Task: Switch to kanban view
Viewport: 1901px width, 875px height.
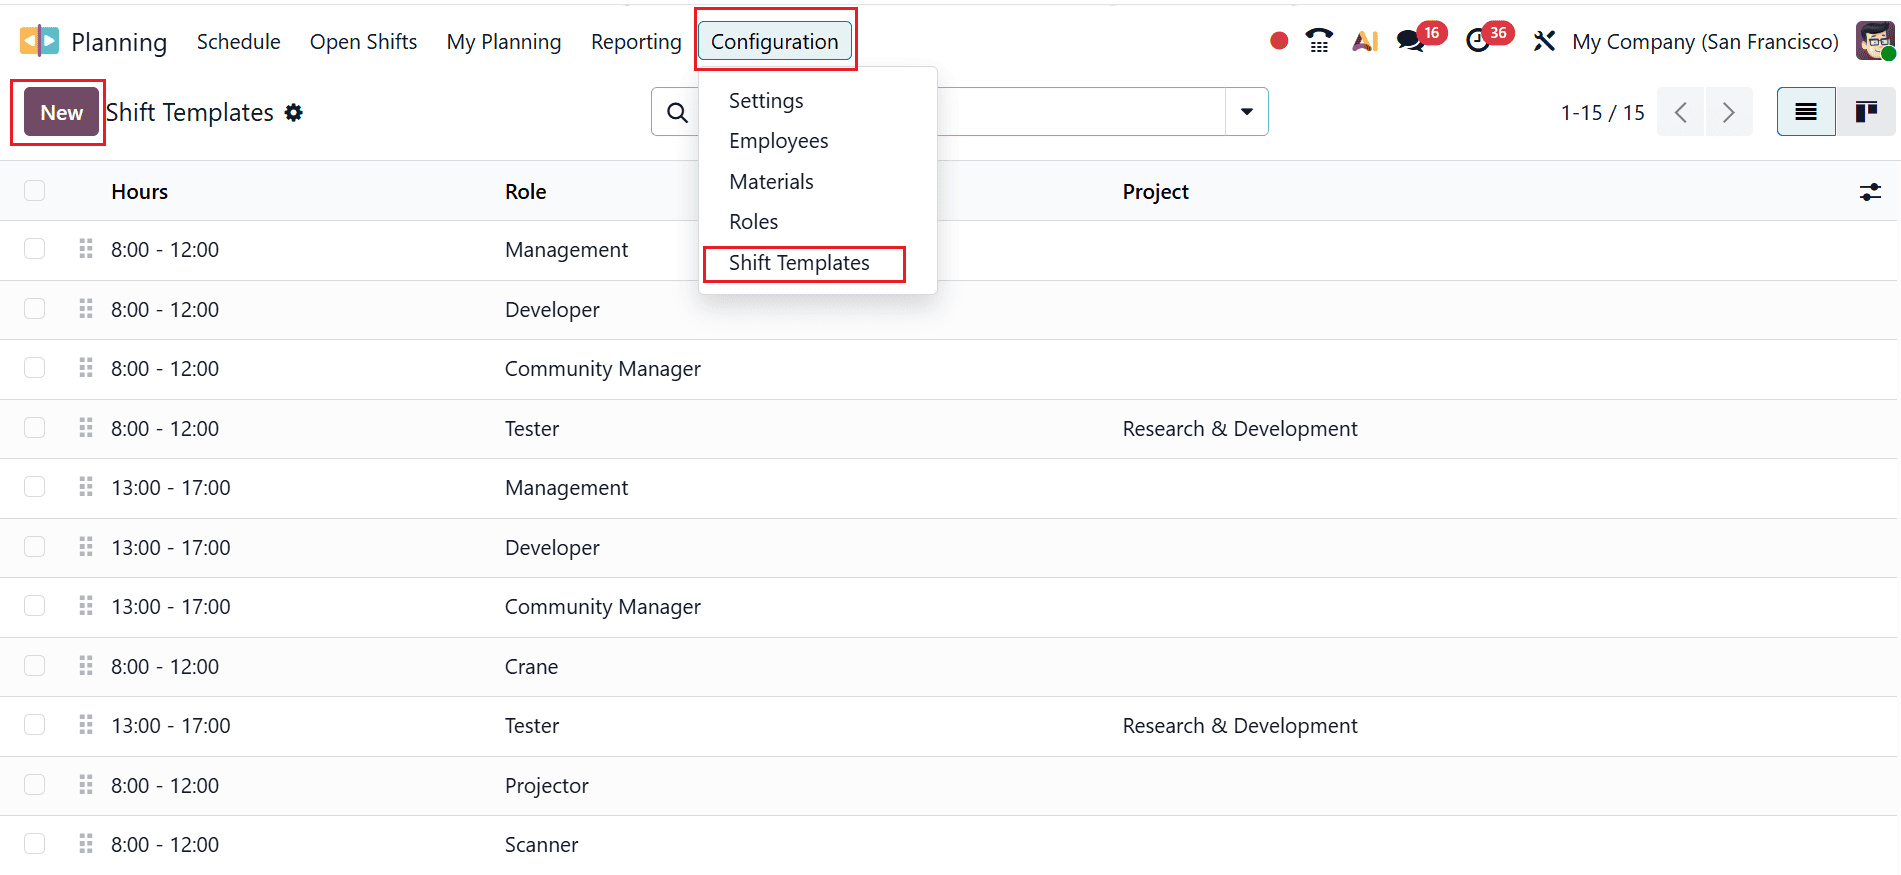Action: tap(1866, 112)
